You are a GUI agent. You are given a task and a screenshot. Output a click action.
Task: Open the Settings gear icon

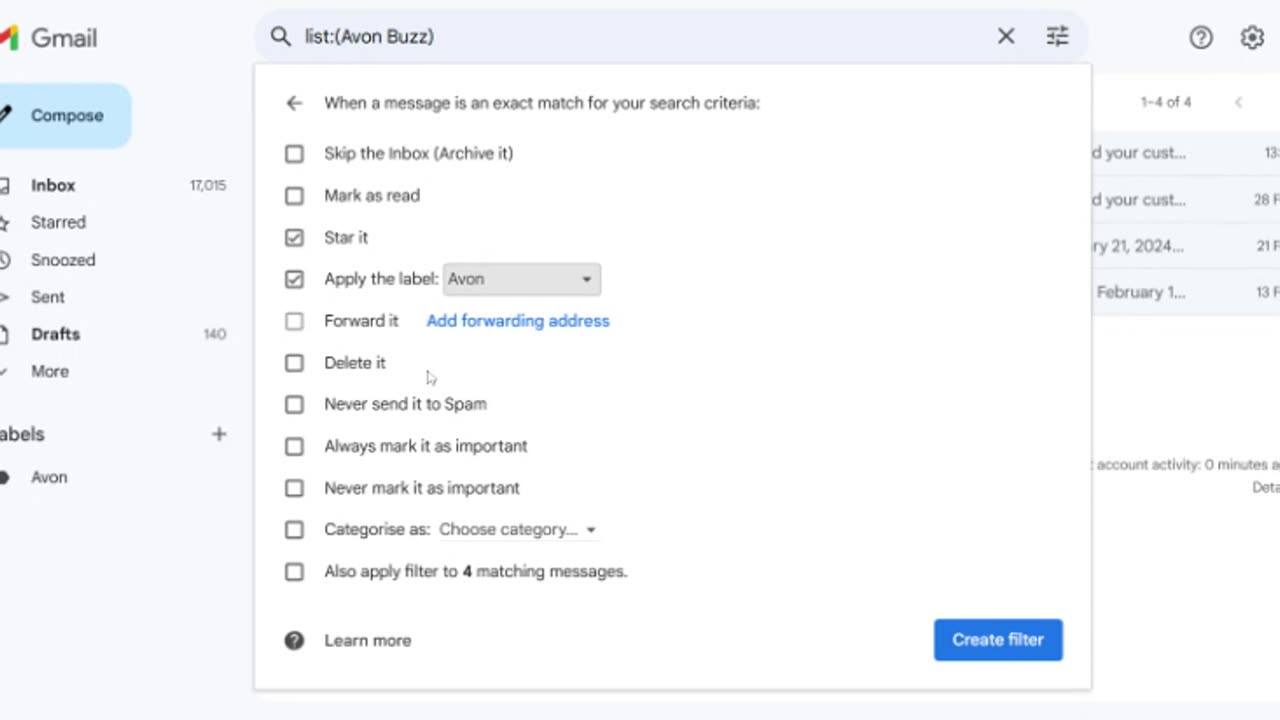(1252, 38)
